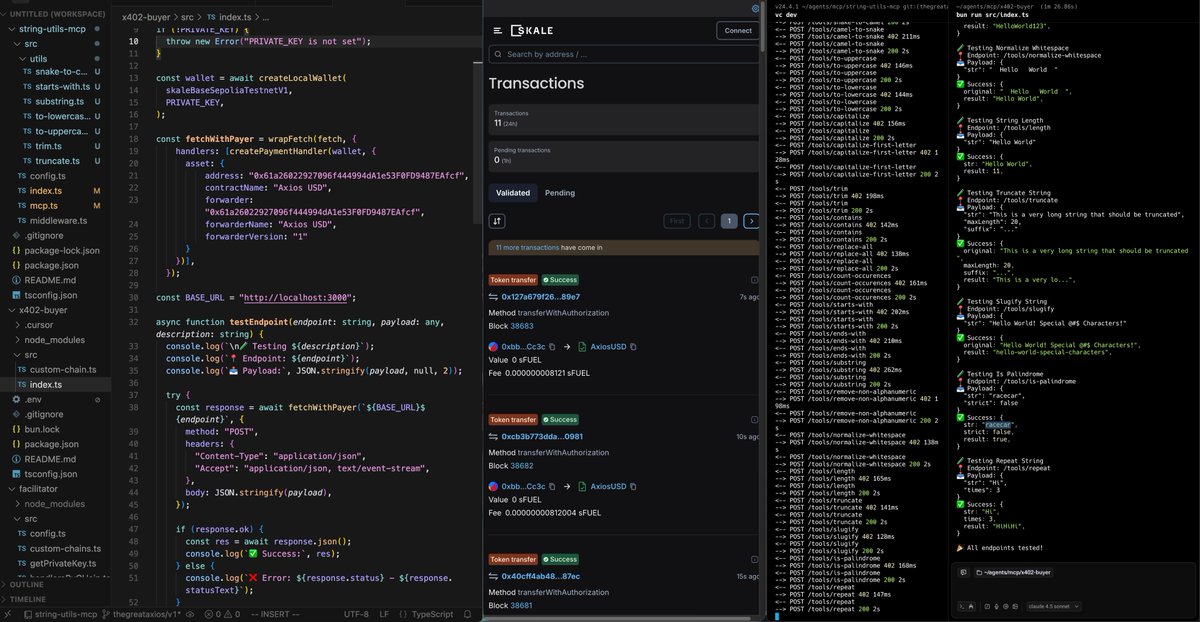1200x622 pixels.
Task: Open block 38683 link
Action: click(x=521, y=326)
